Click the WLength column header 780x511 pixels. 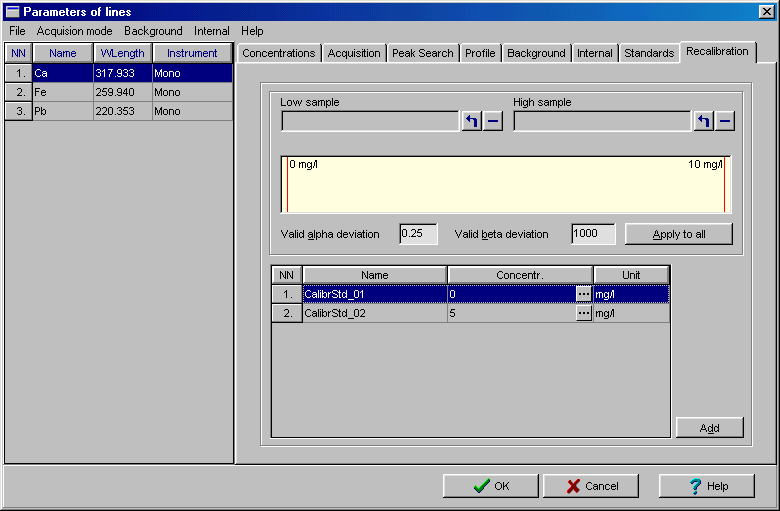pyautogui.click(x=122, y=53)
